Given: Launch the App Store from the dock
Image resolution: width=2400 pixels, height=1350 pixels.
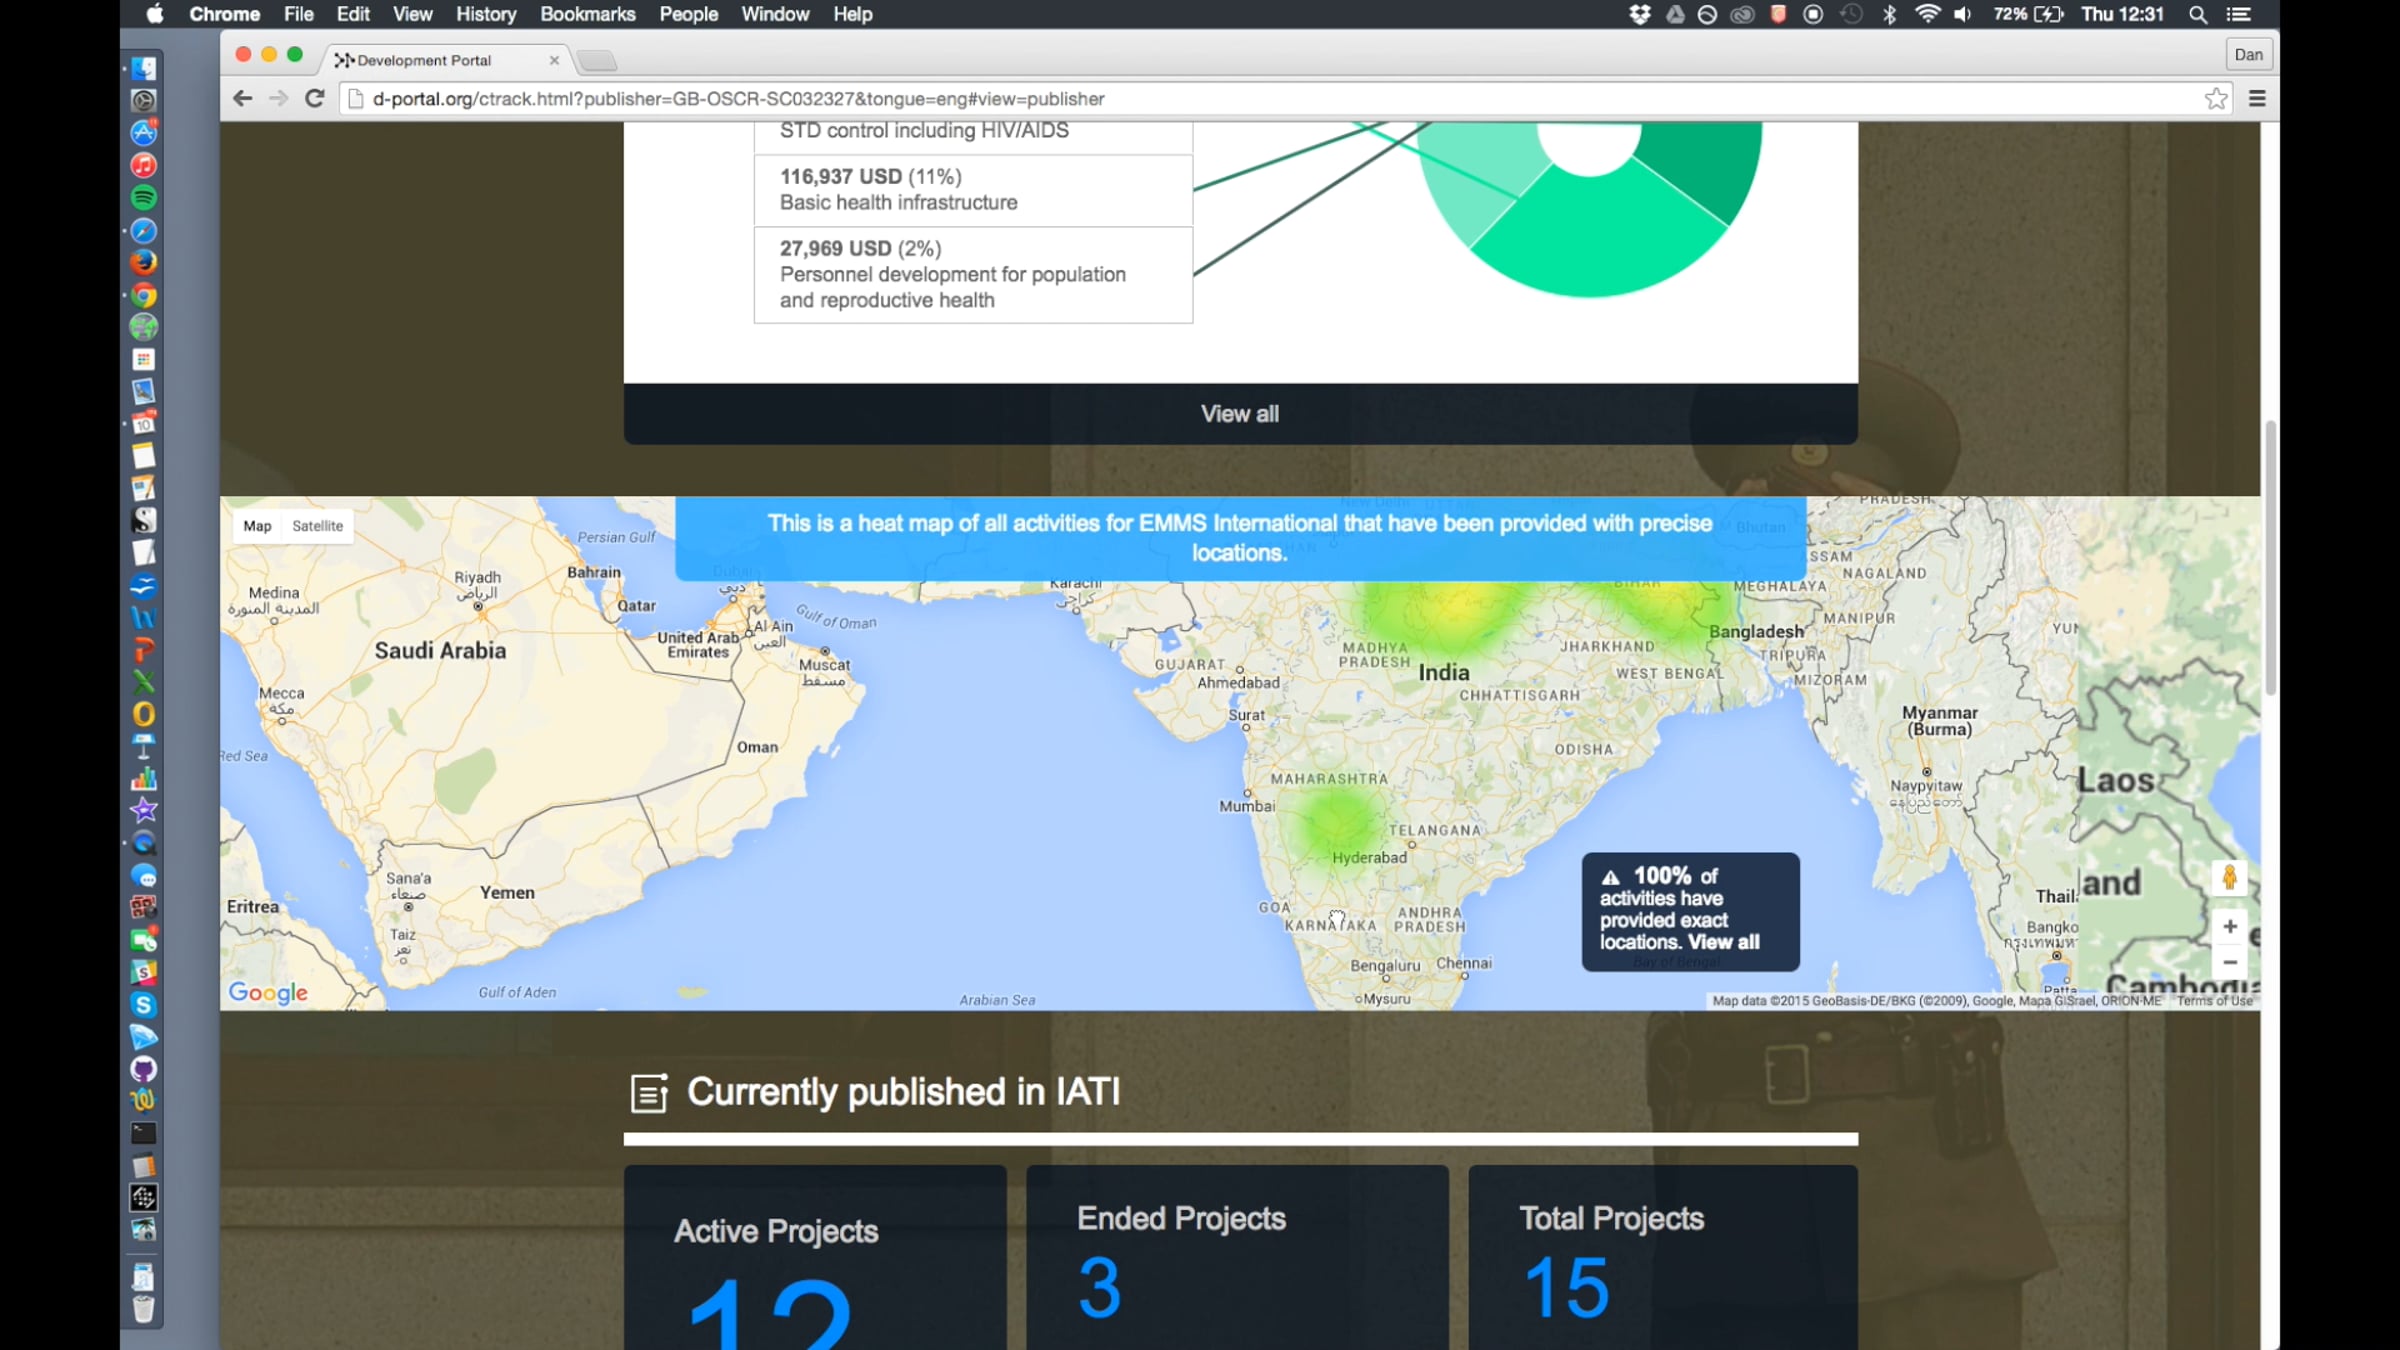Looking at the screenshot, I should tap(144, 133).
